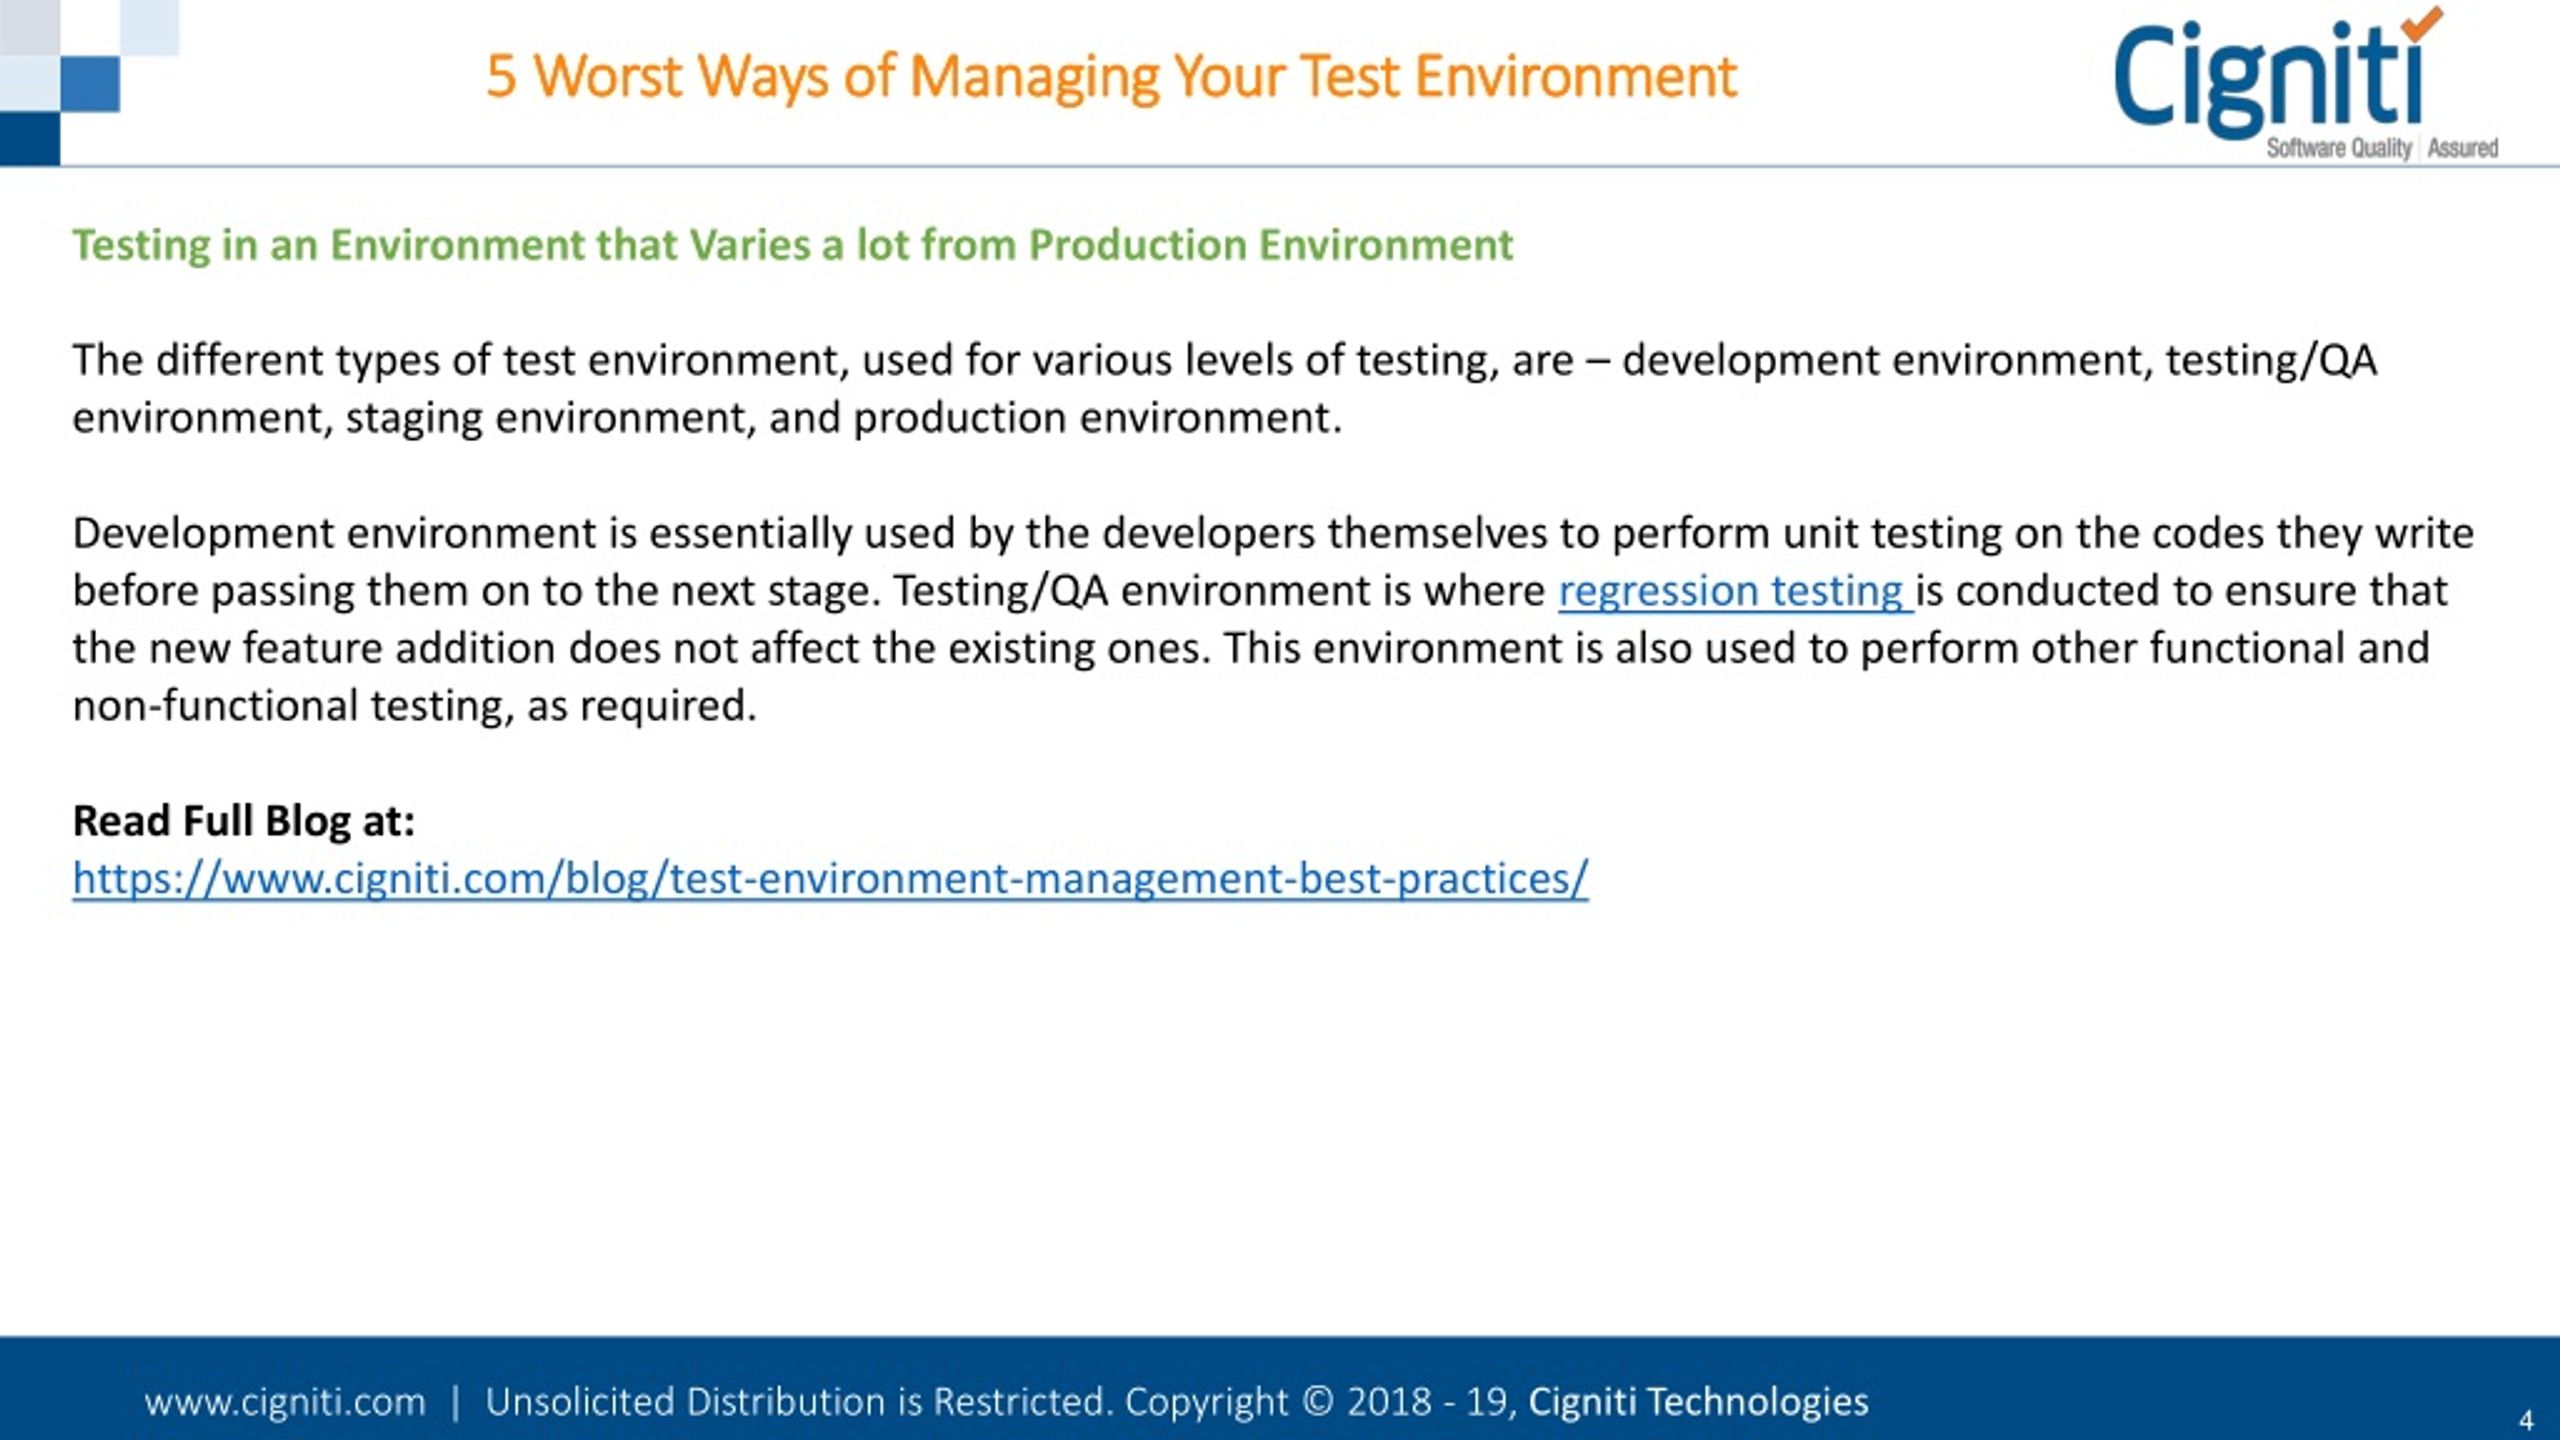The image size is (2560, 1440).
Task: Click the Cigniti logo wordmark
Action: (x=2269, y=78)
